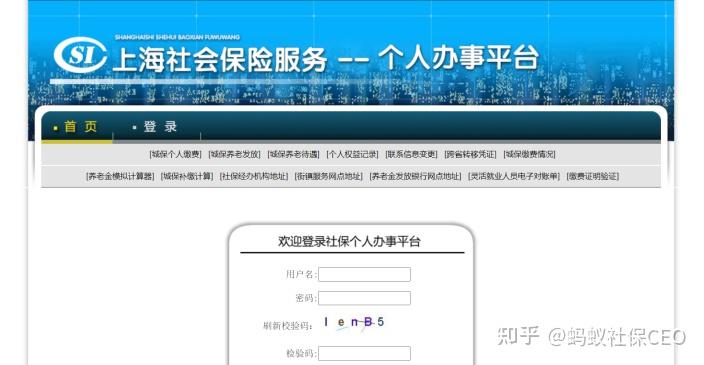Open the 城保补缴计算 link

[187, 176]
